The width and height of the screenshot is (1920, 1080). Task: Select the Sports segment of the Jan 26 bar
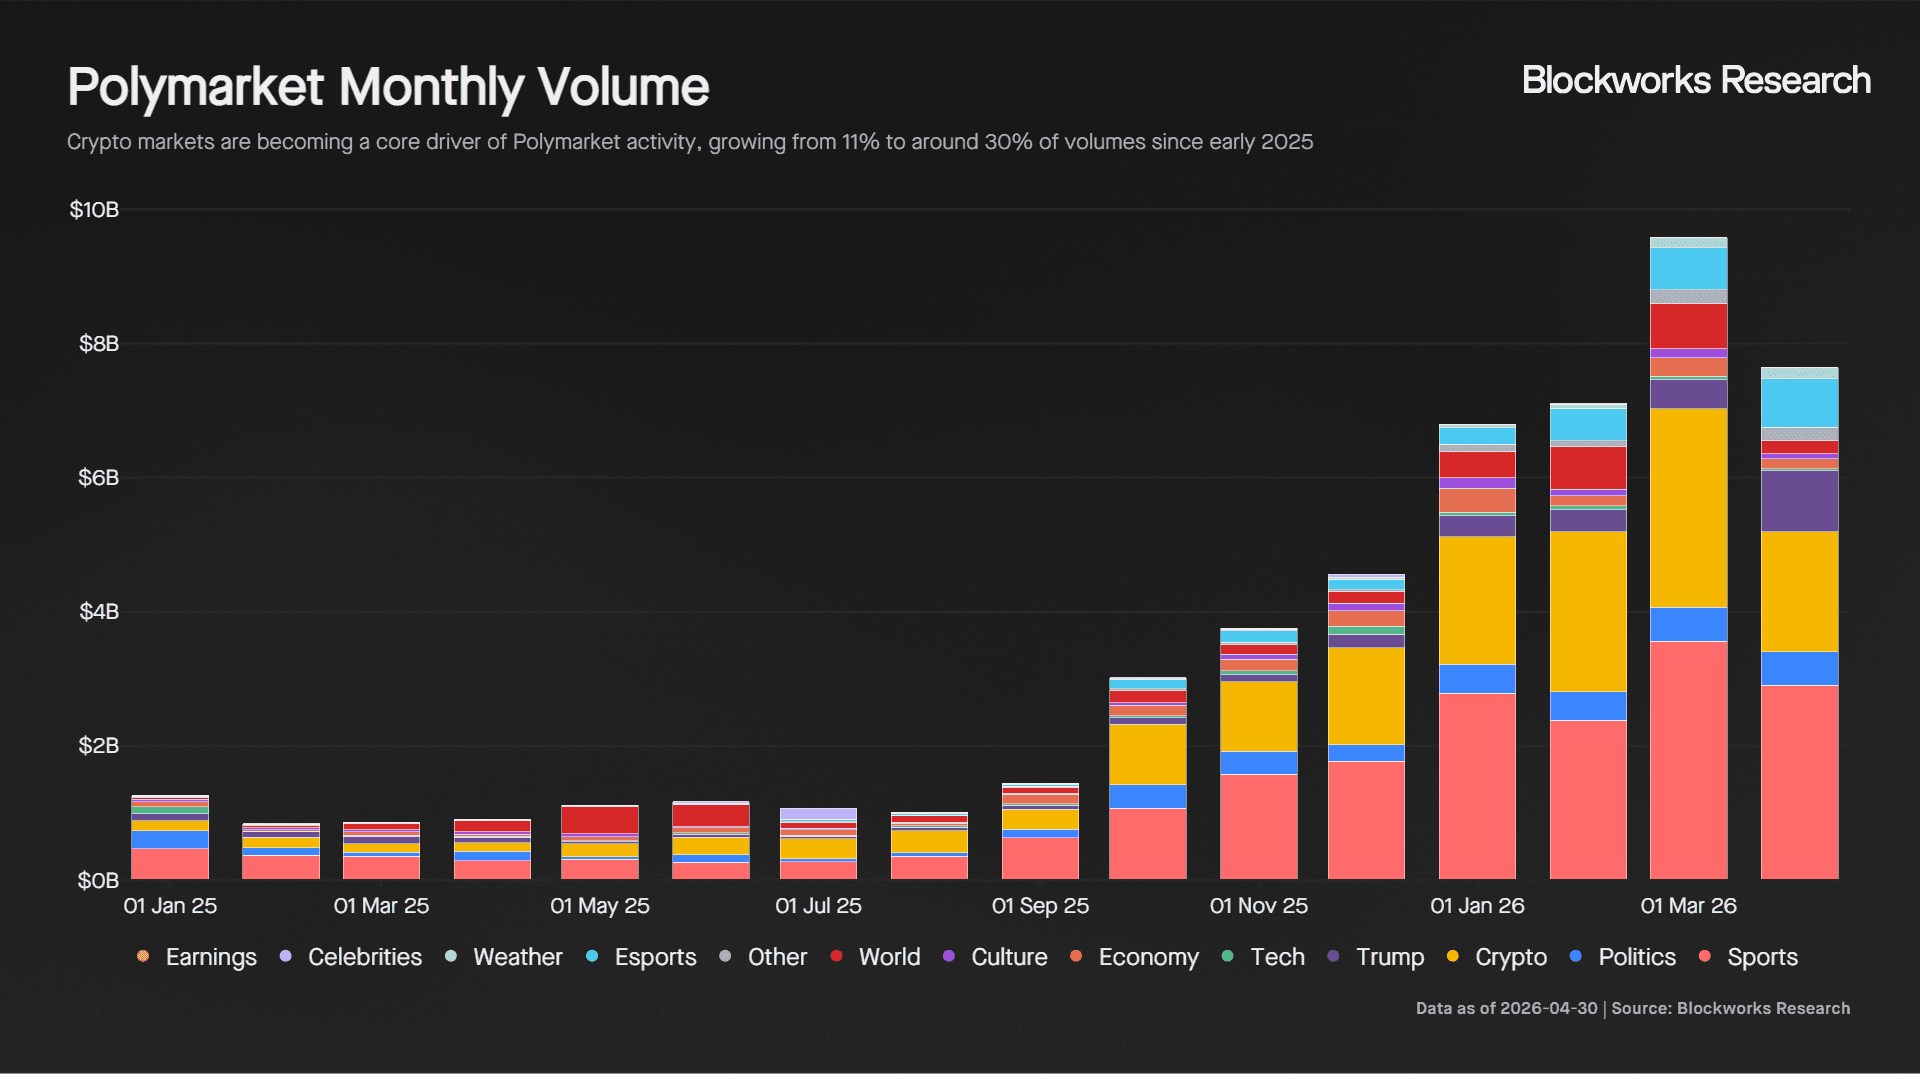tap(1477, 786)
